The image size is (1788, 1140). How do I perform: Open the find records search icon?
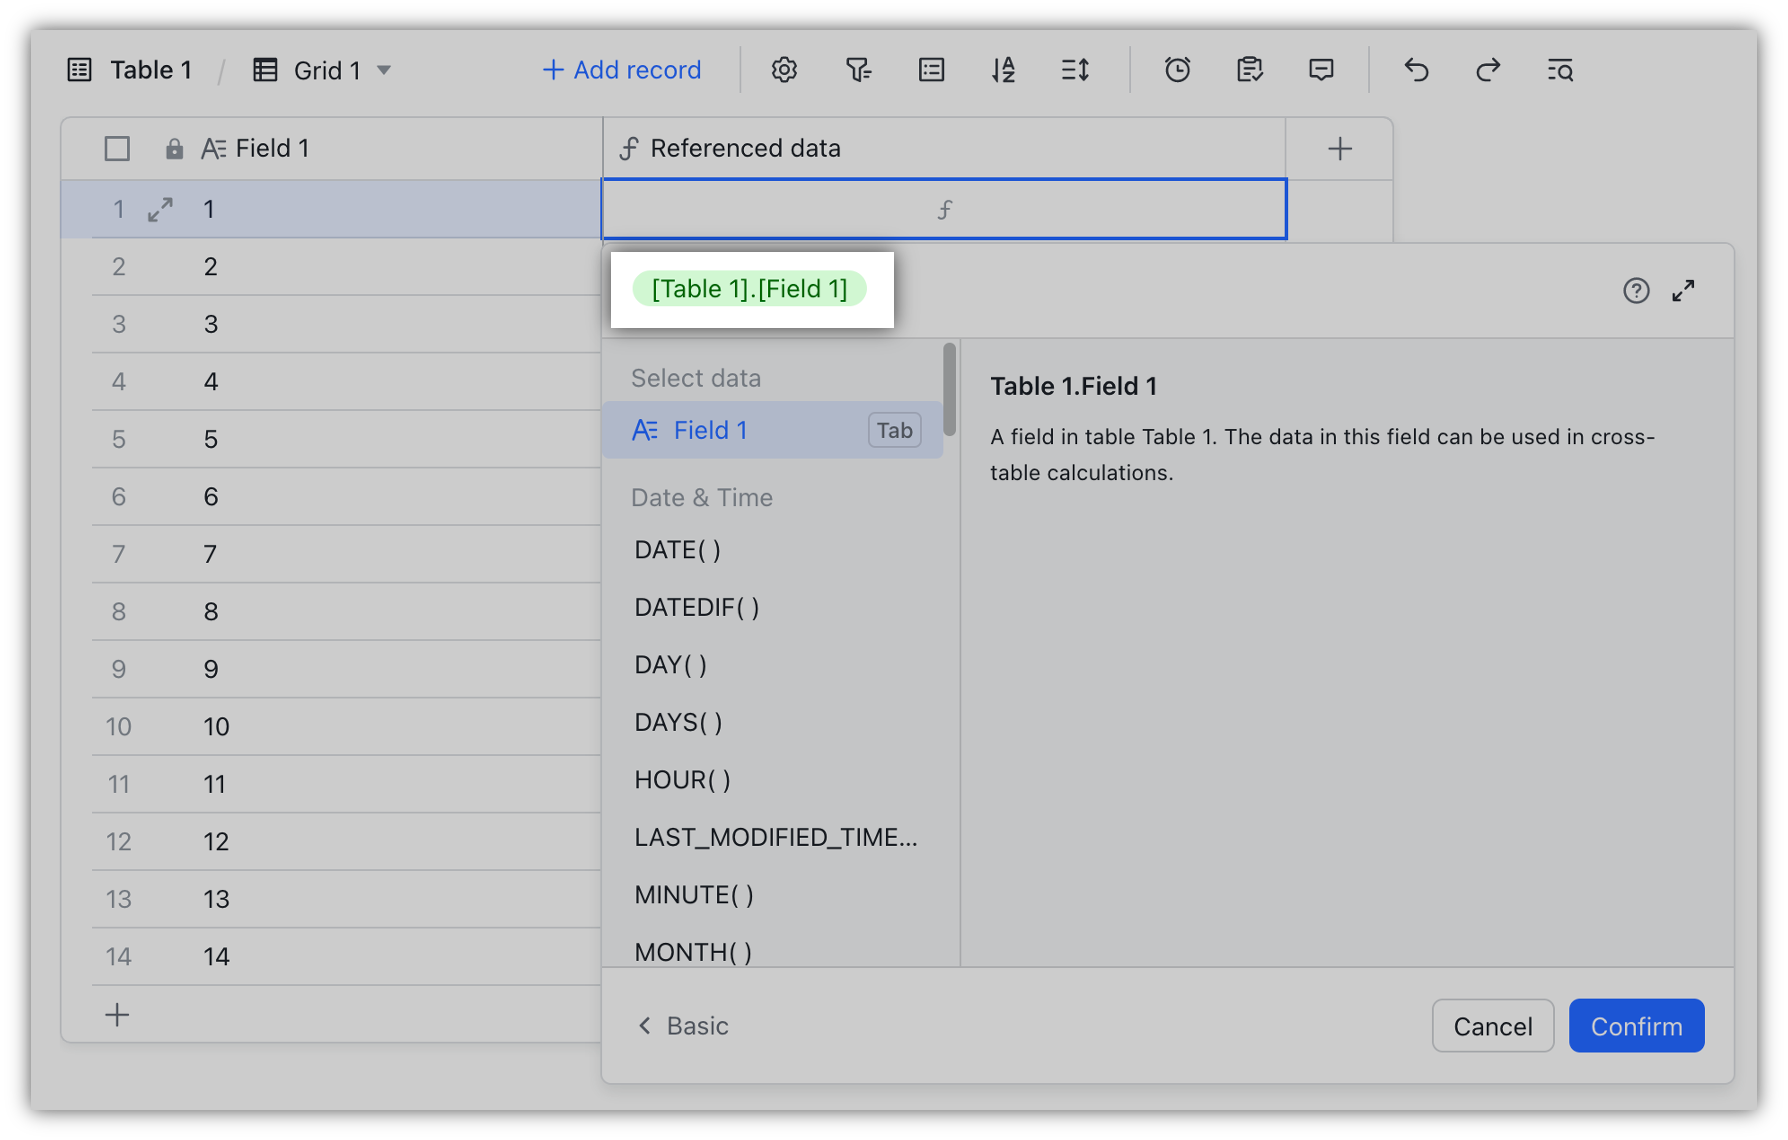click(1560, 70)
